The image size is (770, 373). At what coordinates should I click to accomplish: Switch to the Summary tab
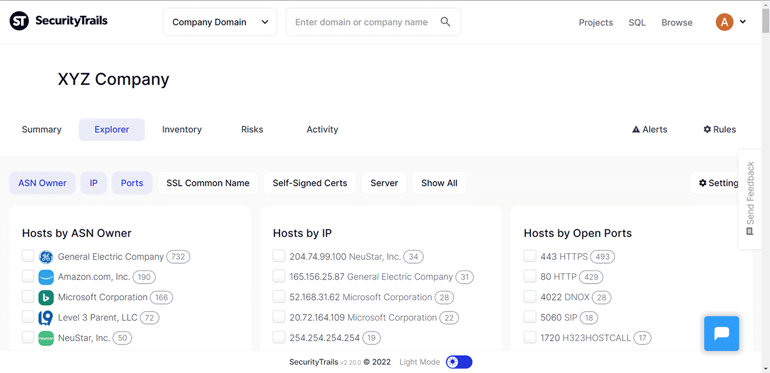point(42,130)
